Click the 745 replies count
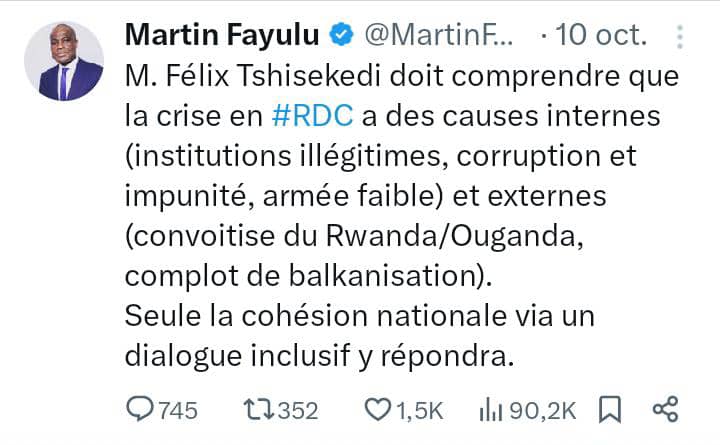The width and height of the screenshot is (720, 445). tap(177, 410)
